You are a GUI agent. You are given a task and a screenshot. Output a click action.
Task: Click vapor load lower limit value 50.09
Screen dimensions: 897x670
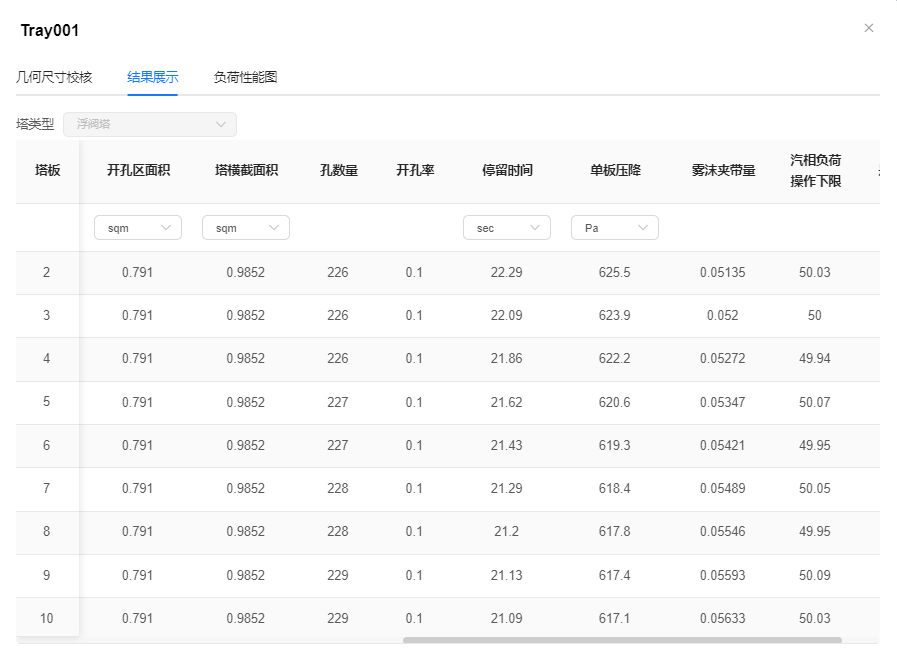[815, 575]
